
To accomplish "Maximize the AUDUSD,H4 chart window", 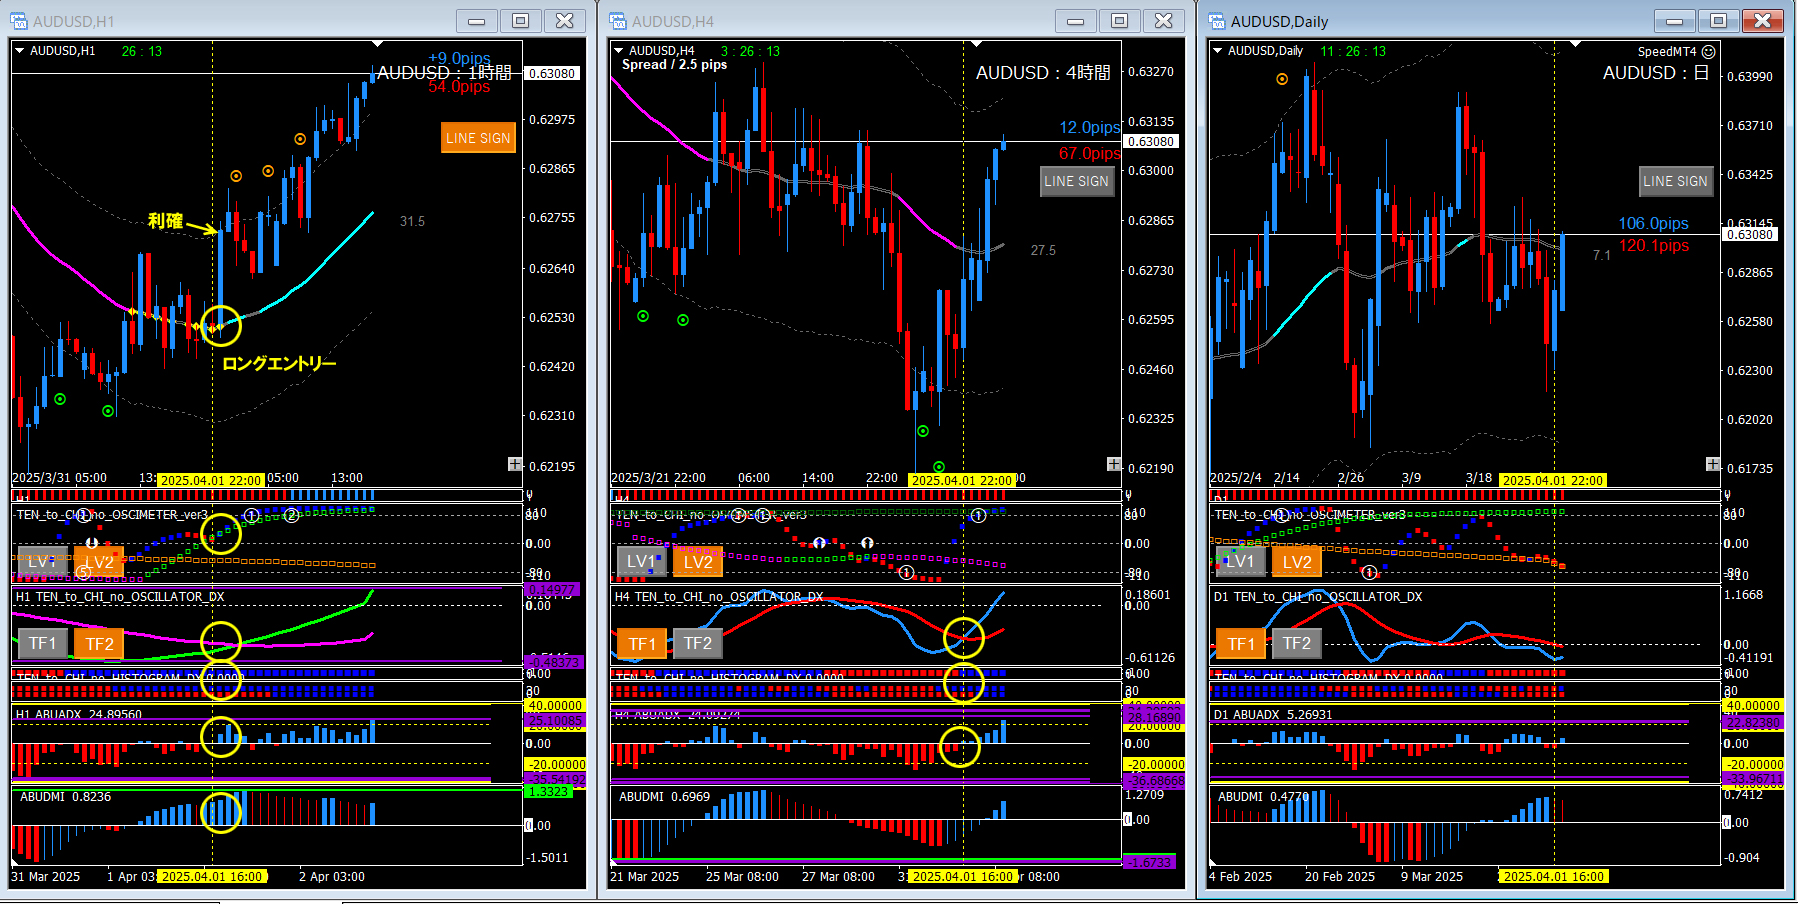I will [1120, 21].
